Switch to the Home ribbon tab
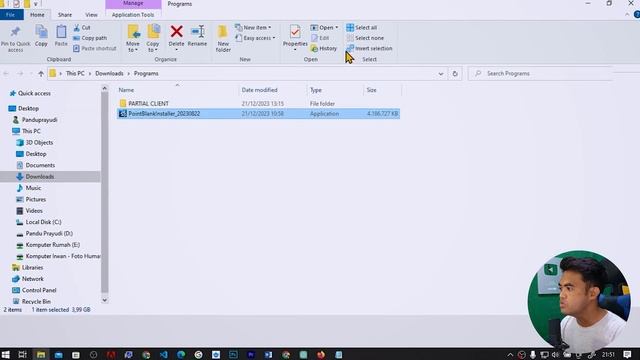Screen dimensions: 640x360 click(x=37, y=15)
